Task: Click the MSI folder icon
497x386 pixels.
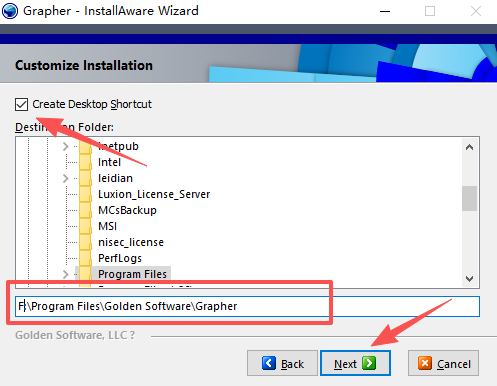Action: point(86,226)
